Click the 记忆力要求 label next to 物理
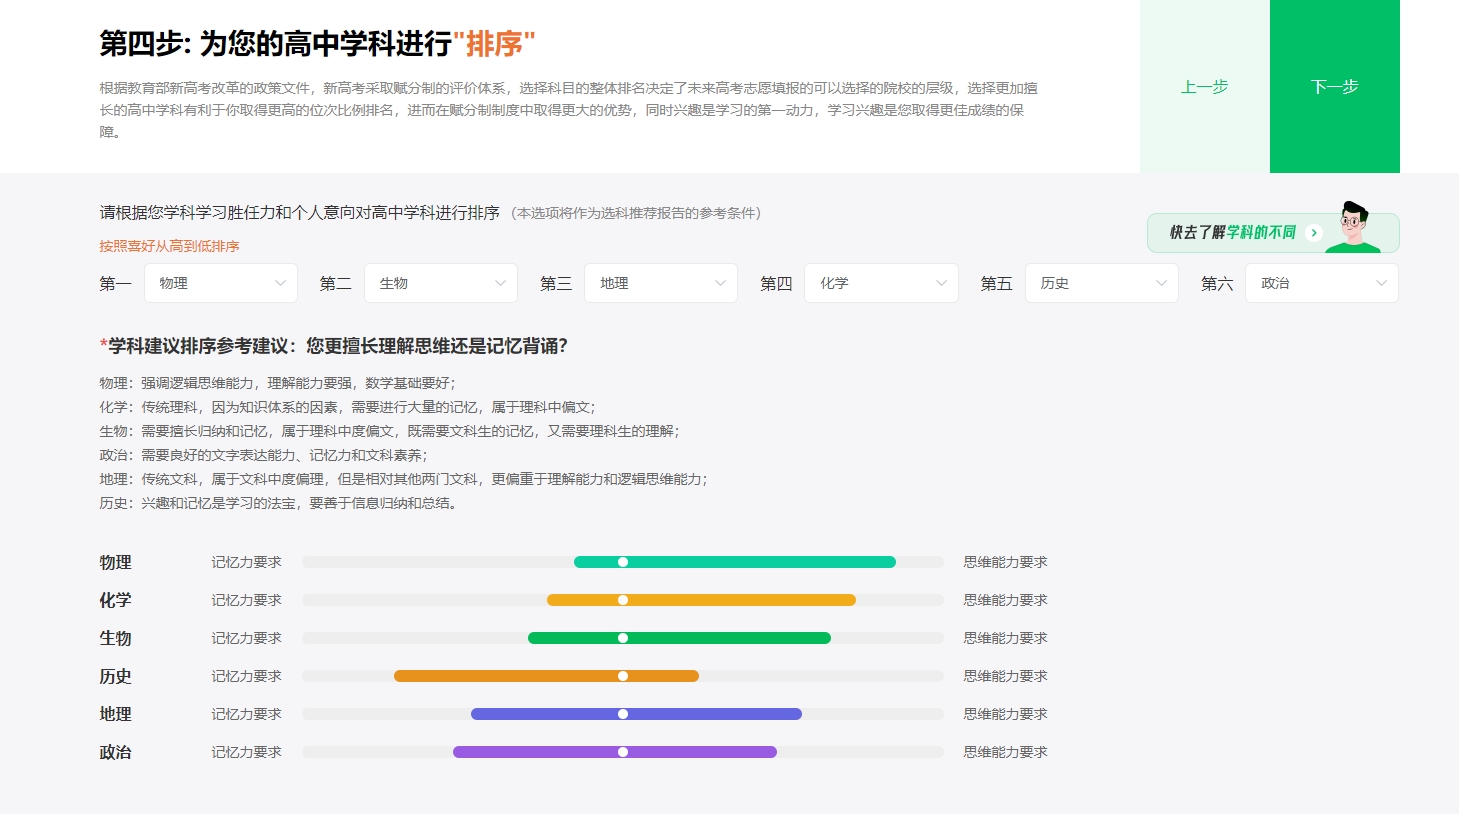 (x=246, y=562)
